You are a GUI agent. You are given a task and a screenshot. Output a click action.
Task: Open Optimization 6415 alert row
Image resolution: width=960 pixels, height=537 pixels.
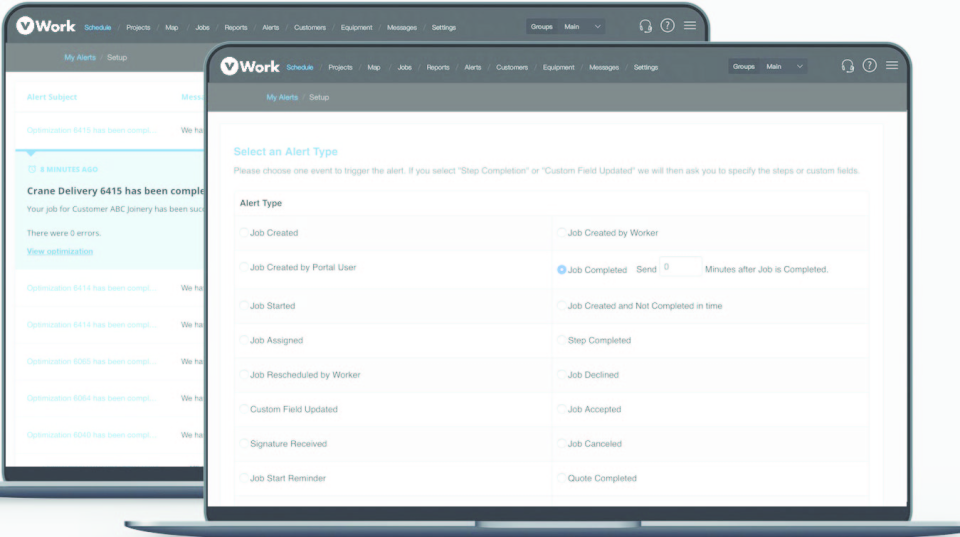tap(110, 130)
